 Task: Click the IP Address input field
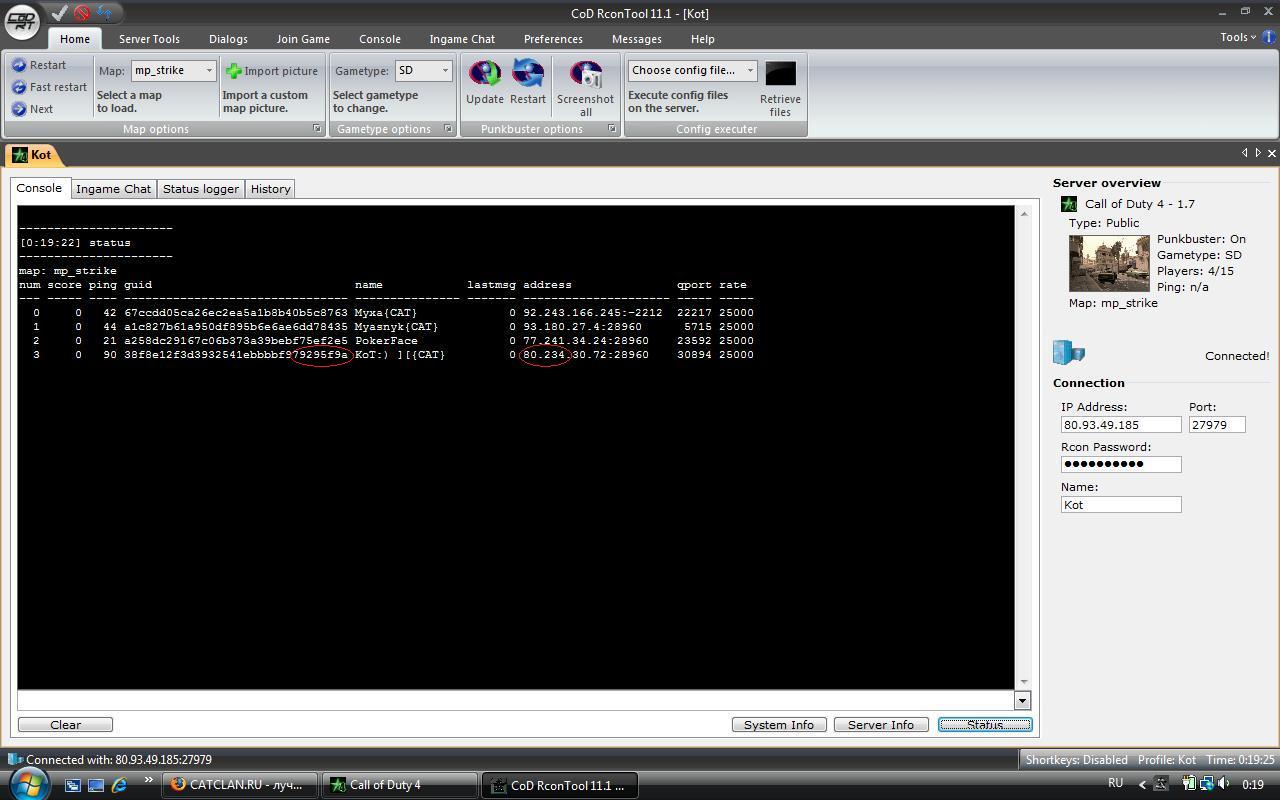(1121, 424)
